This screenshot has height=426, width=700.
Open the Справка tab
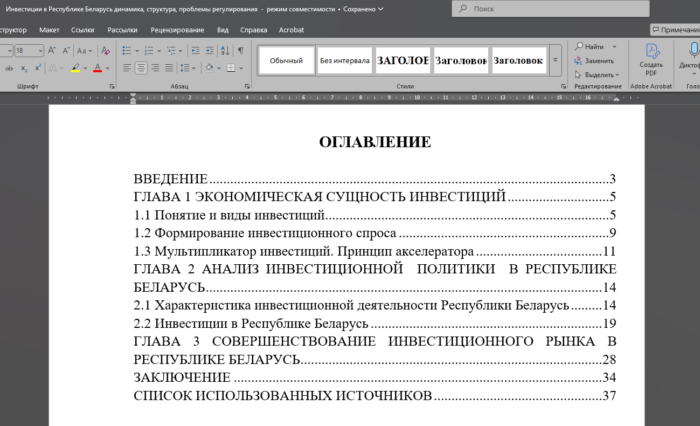(x=254, y=30)
